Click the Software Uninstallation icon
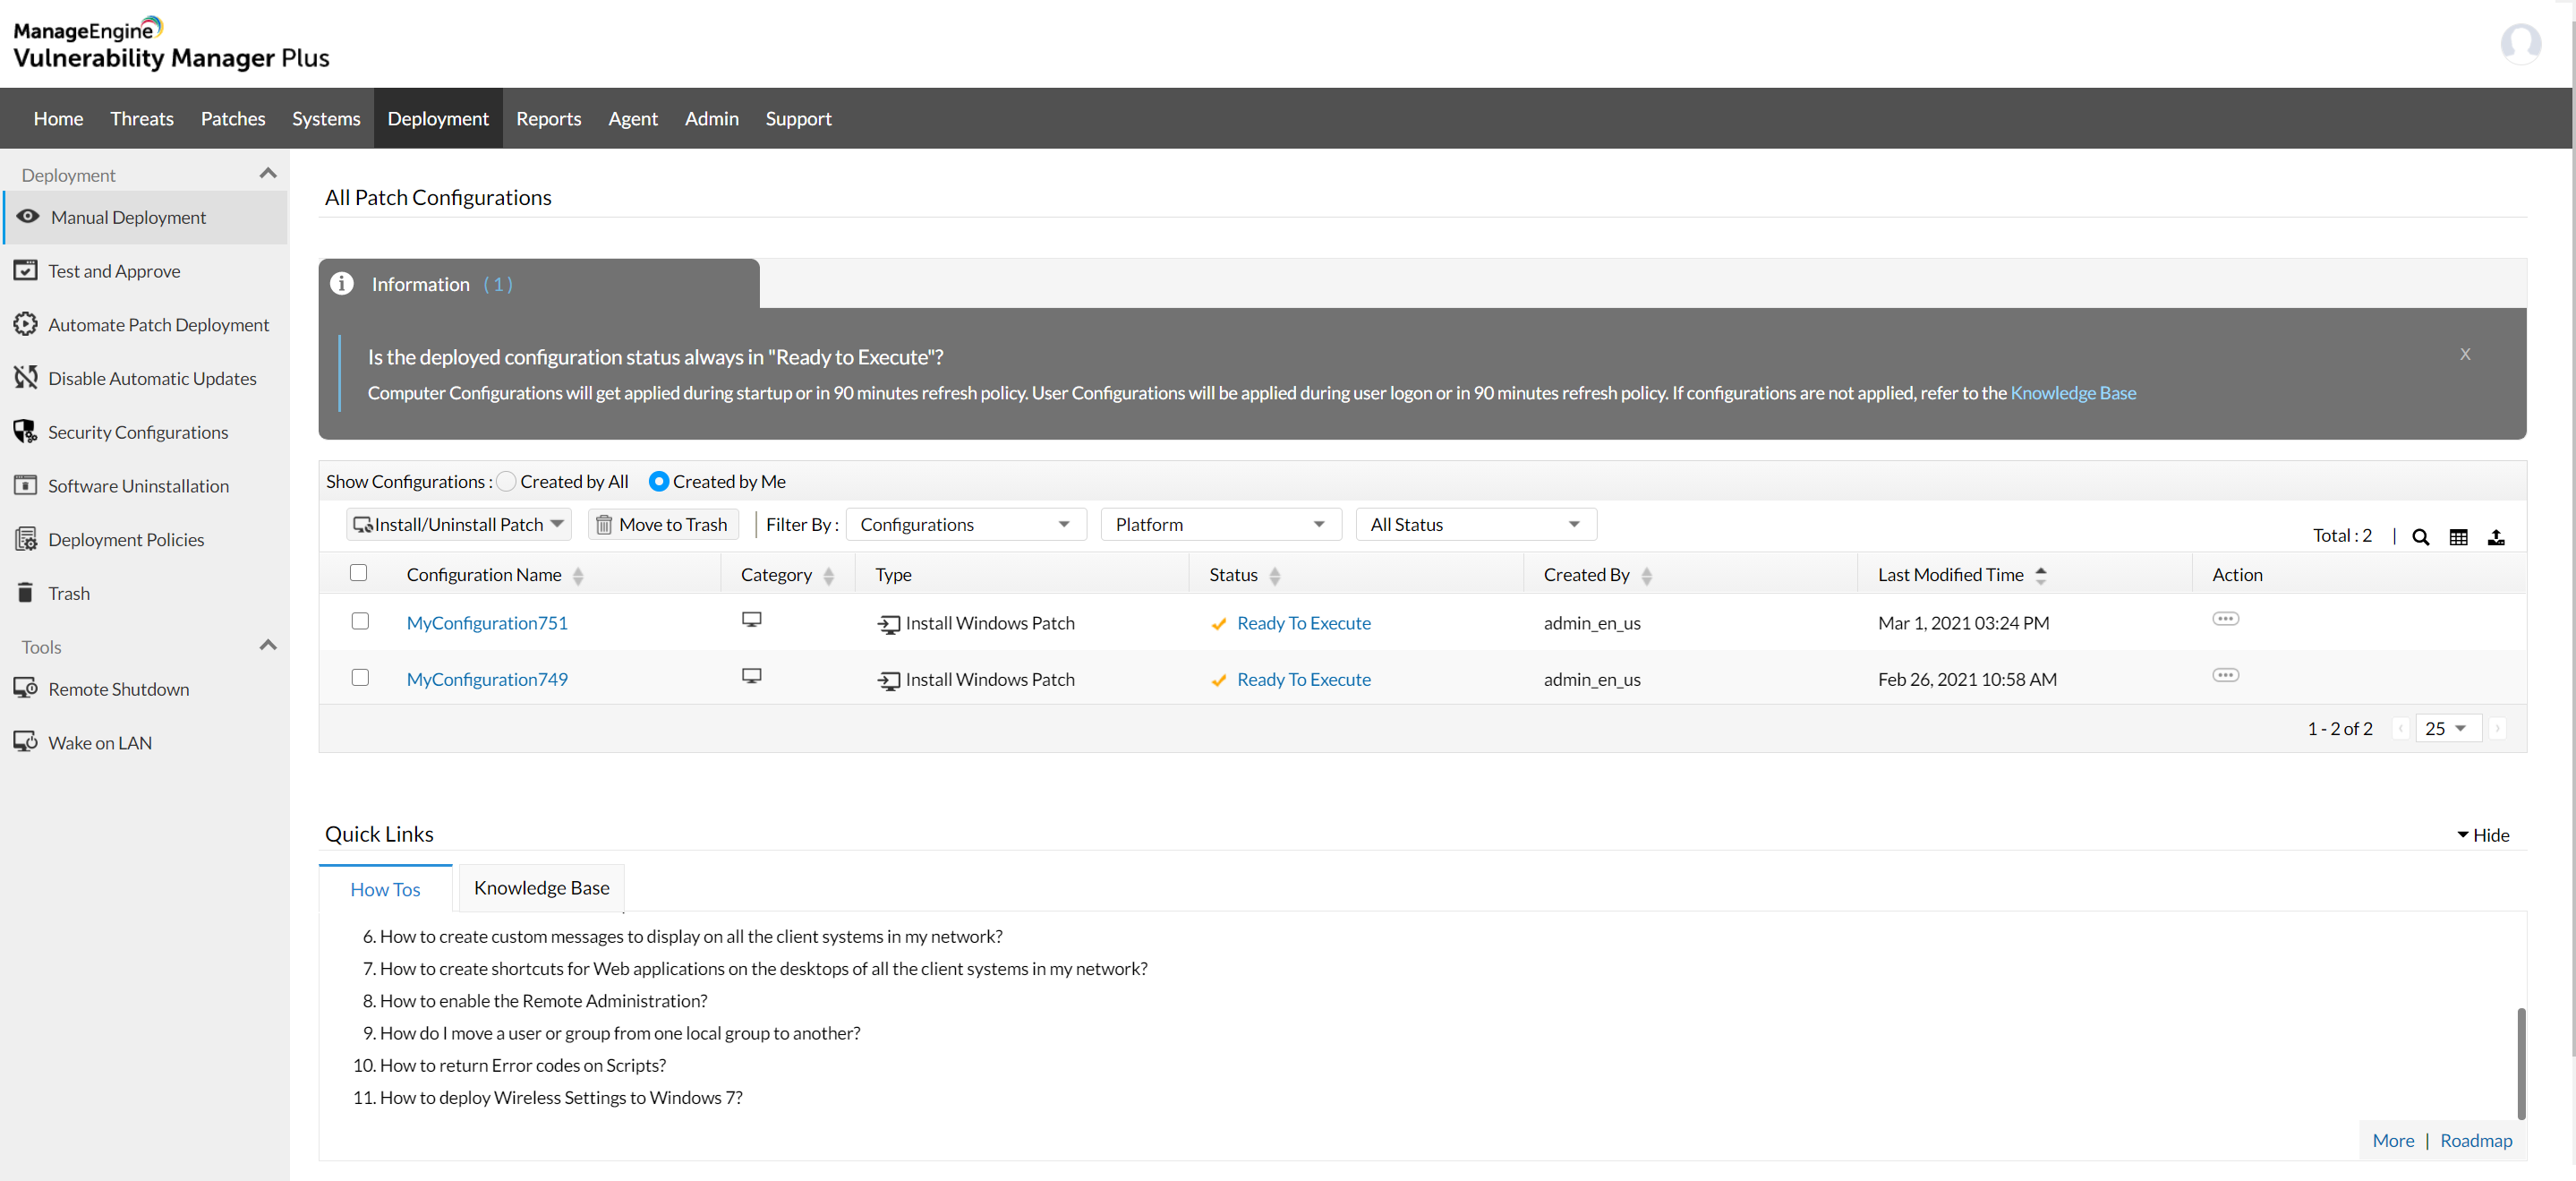 [26, 485]
